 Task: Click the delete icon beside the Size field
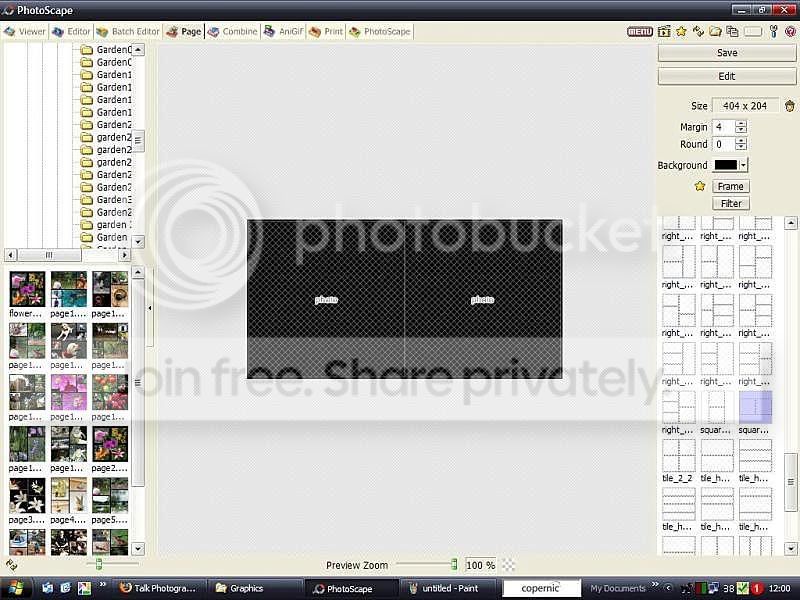pos(789,106)
